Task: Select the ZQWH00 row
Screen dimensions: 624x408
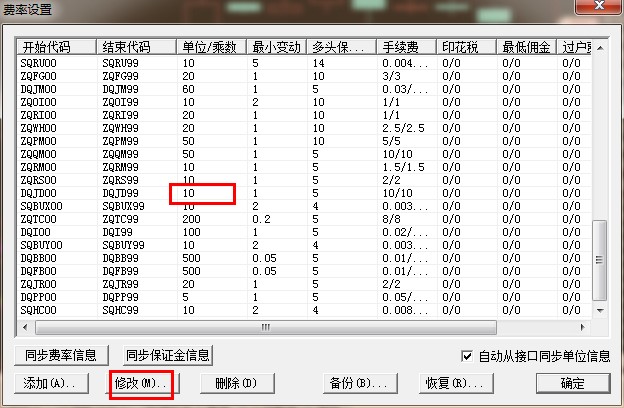Action: tap(304, 128)
